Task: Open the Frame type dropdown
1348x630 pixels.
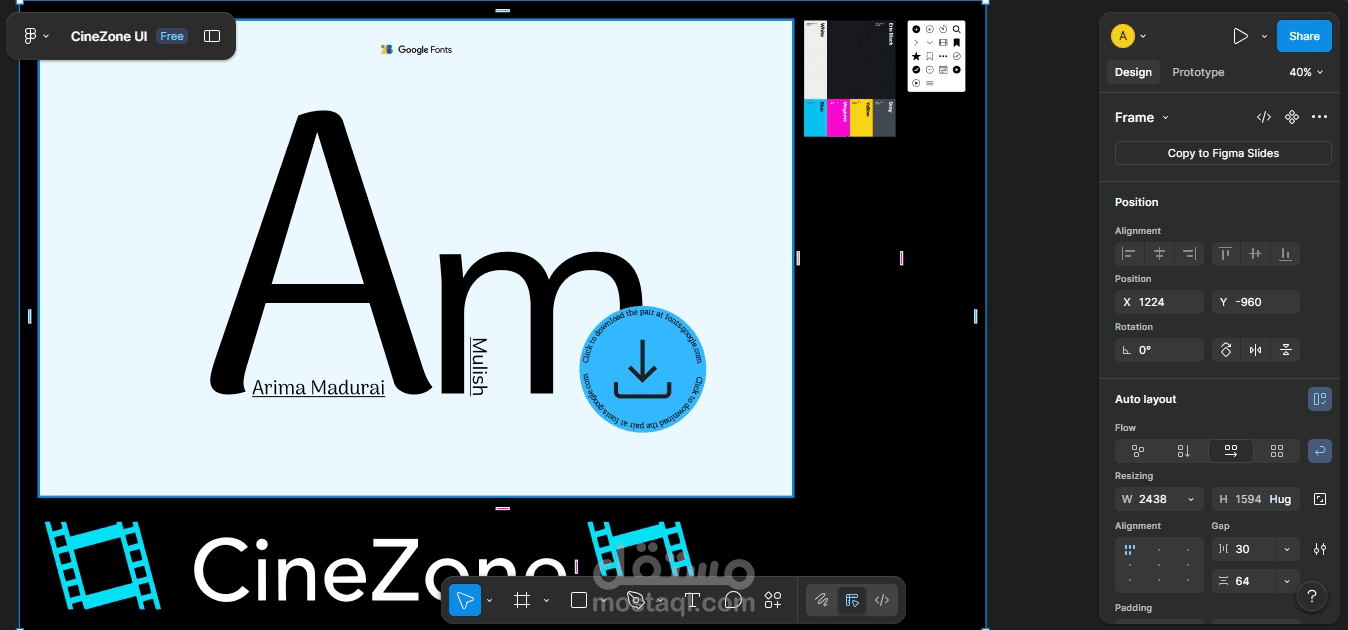Action: coord(1141,117)
